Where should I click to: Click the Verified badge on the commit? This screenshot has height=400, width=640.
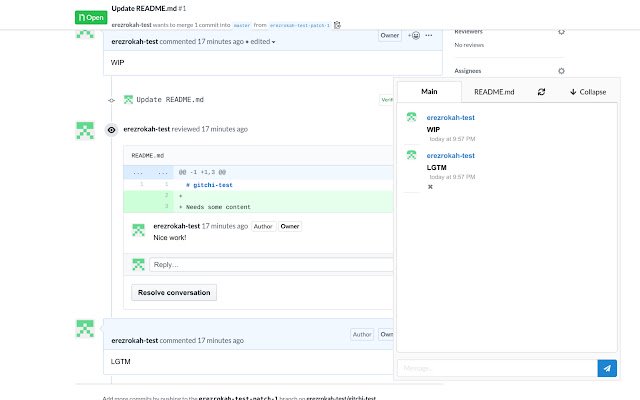tap(387, 100)
